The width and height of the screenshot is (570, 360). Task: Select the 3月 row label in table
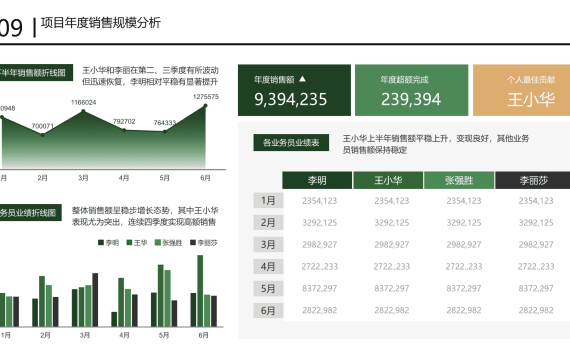click(268, 245)
